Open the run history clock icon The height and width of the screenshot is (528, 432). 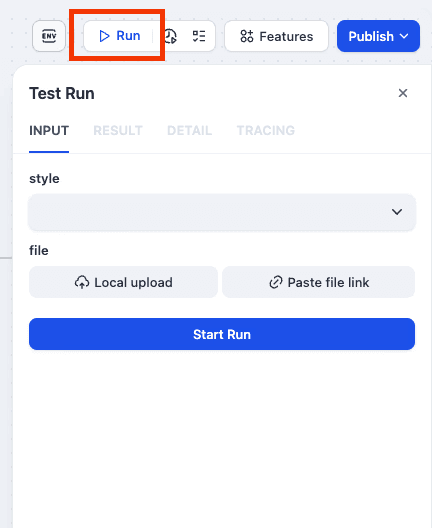pos(171,36)
